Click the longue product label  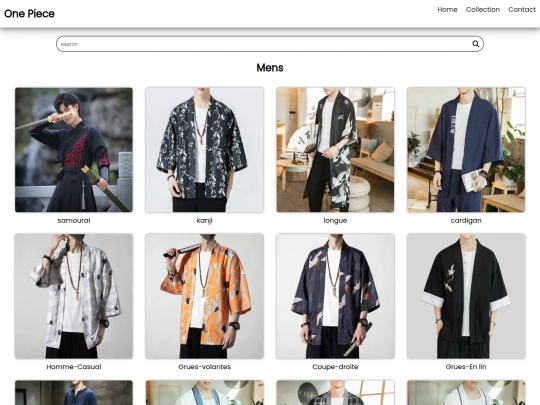[x=335, y=220]
